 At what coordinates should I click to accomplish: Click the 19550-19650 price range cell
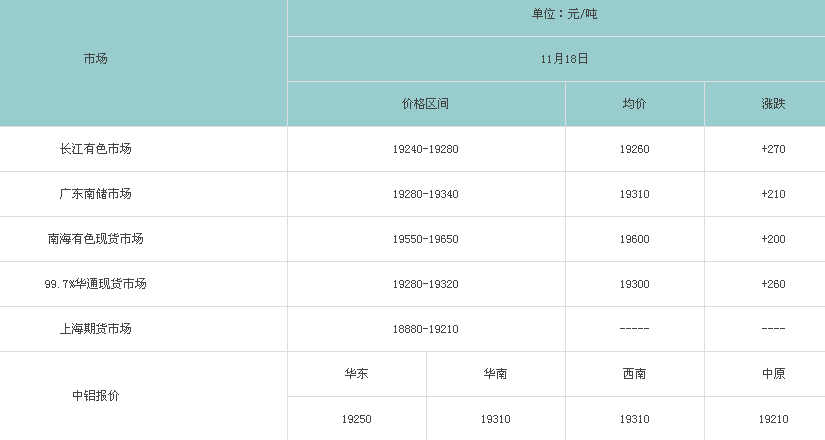425,239
